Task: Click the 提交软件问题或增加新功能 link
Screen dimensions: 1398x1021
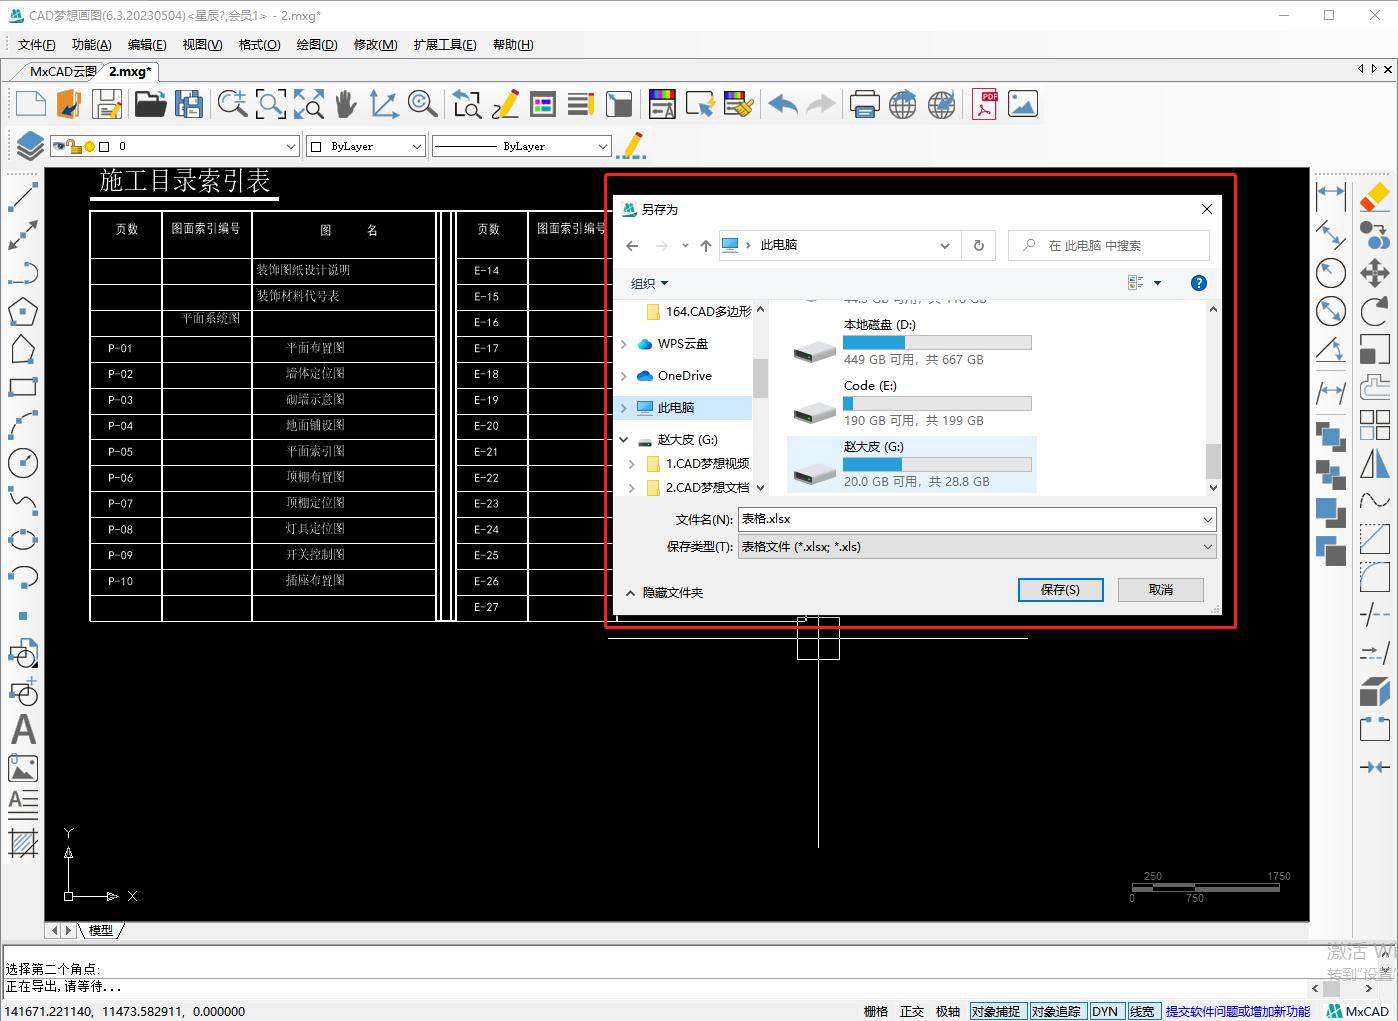Action: [1237, 1011]
